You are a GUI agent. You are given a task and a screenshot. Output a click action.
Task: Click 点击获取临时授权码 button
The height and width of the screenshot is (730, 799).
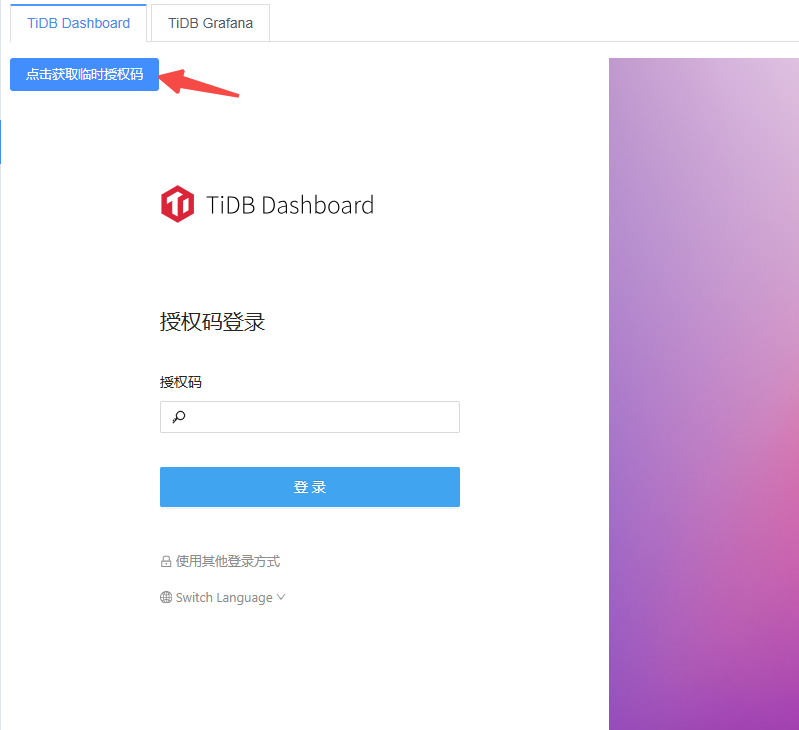[x=85, y=74]
